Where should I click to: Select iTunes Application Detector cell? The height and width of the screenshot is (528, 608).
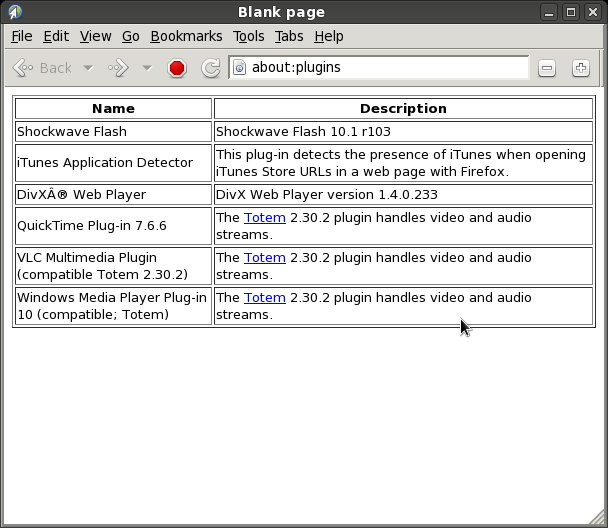click(x=114, y=163)
